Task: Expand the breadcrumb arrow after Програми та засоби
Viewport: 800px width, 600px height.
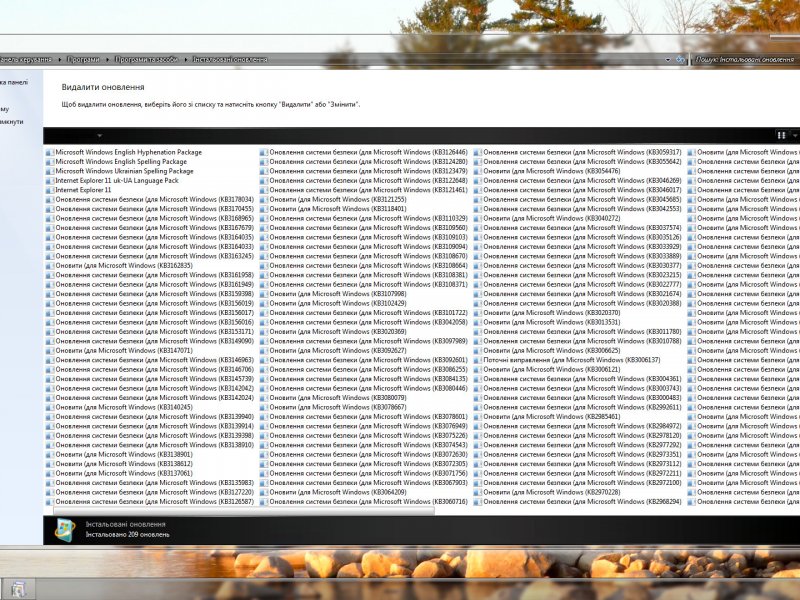Action: point(185,60)
